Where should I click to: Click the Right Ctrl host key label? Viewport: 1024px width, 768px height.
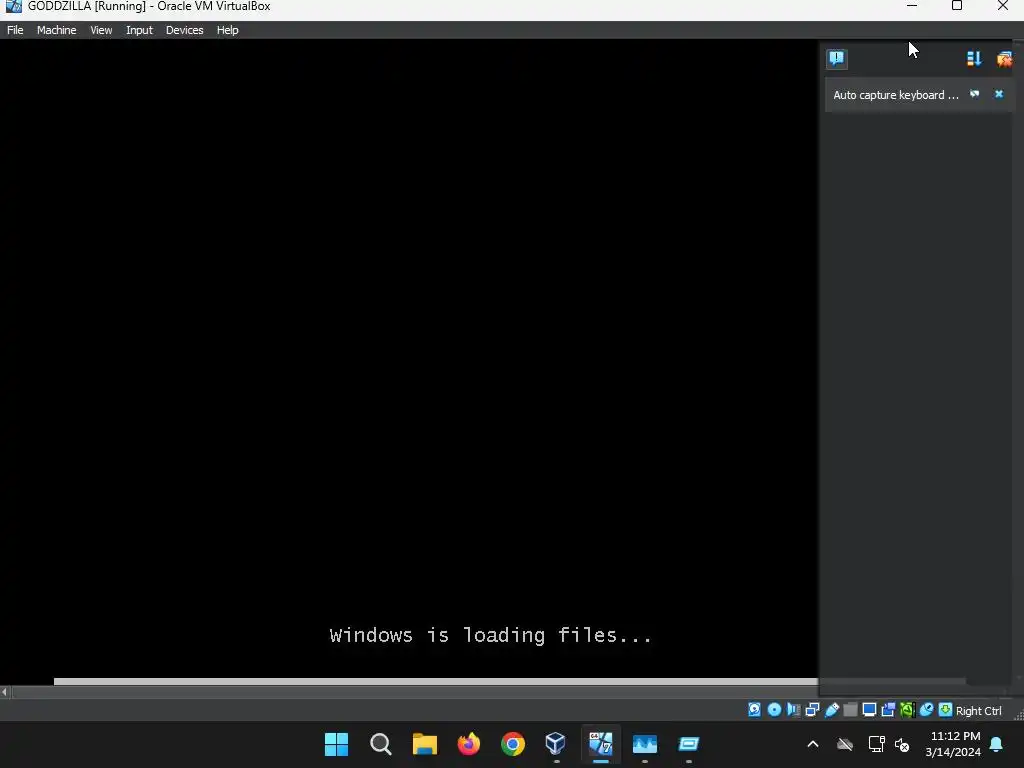tap(978, 711)
